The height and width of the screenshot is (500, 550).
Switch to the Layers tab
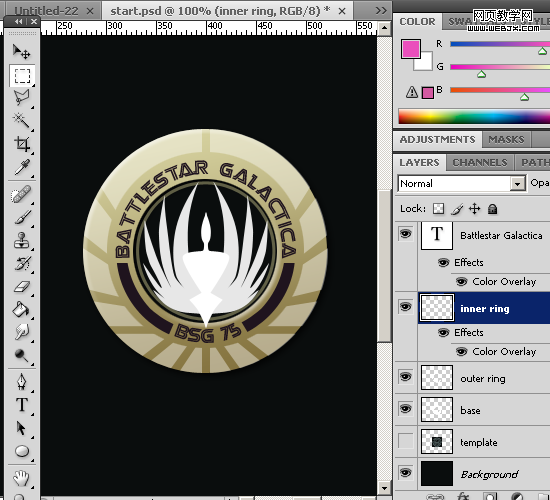coord(419,162)
